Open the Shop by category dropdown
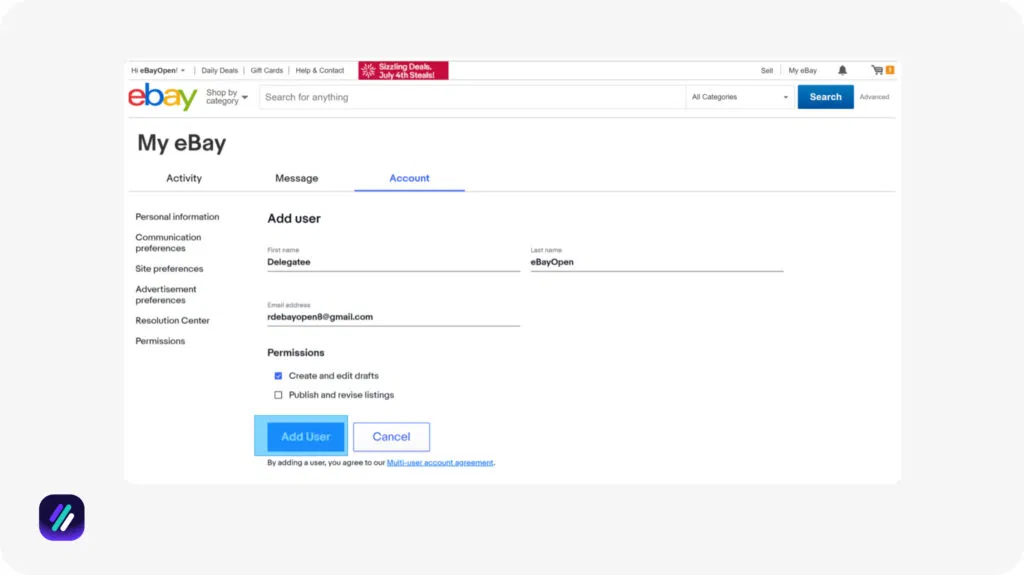 tap(227, 97)
